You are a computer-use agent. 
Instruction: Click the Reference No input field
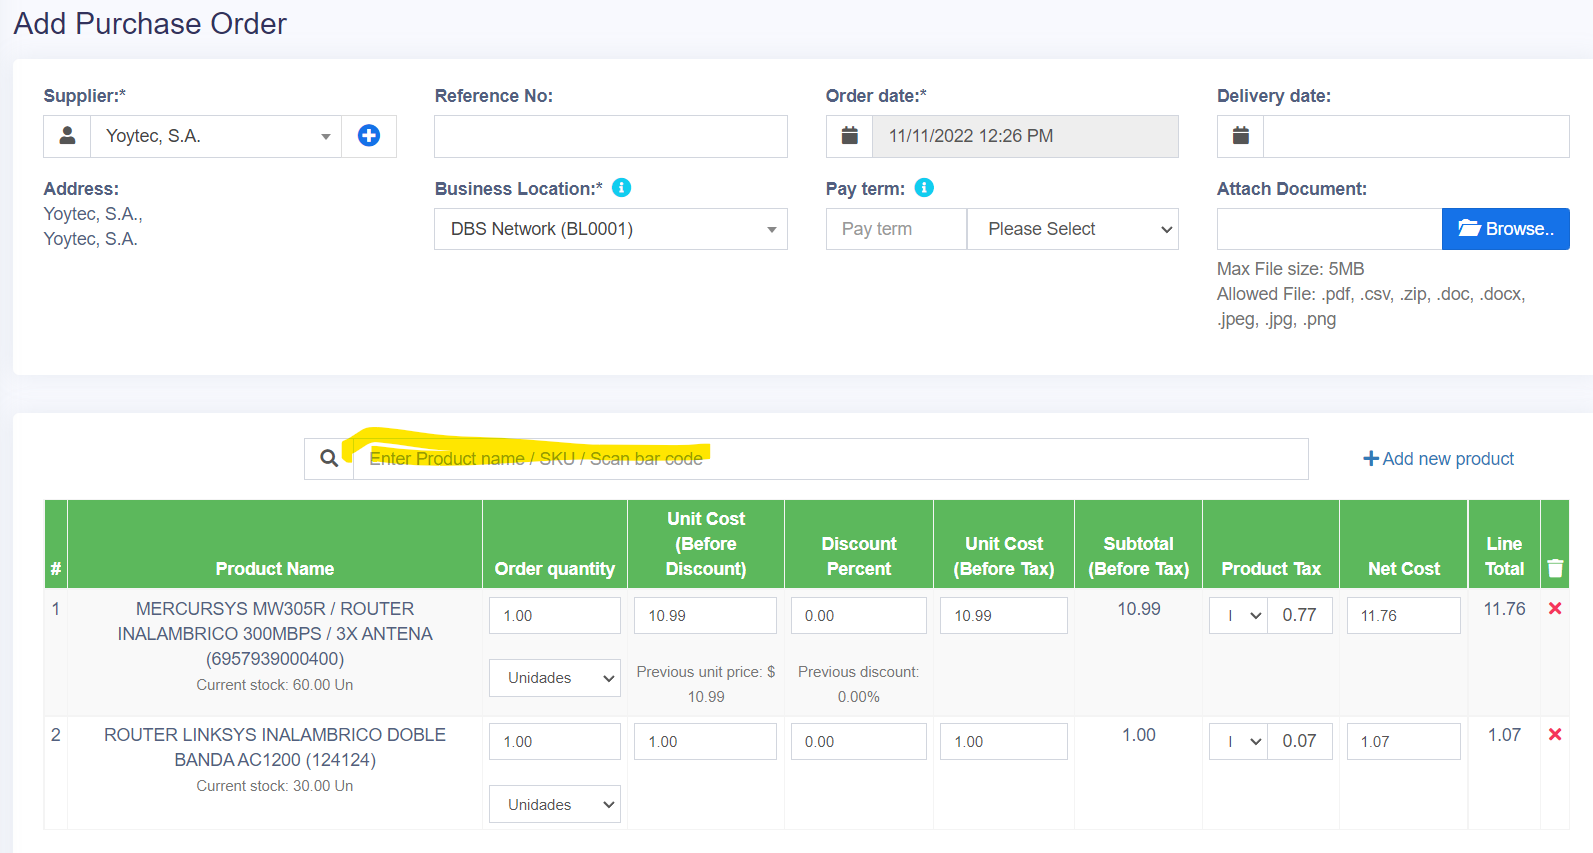[x=610, y=136]
